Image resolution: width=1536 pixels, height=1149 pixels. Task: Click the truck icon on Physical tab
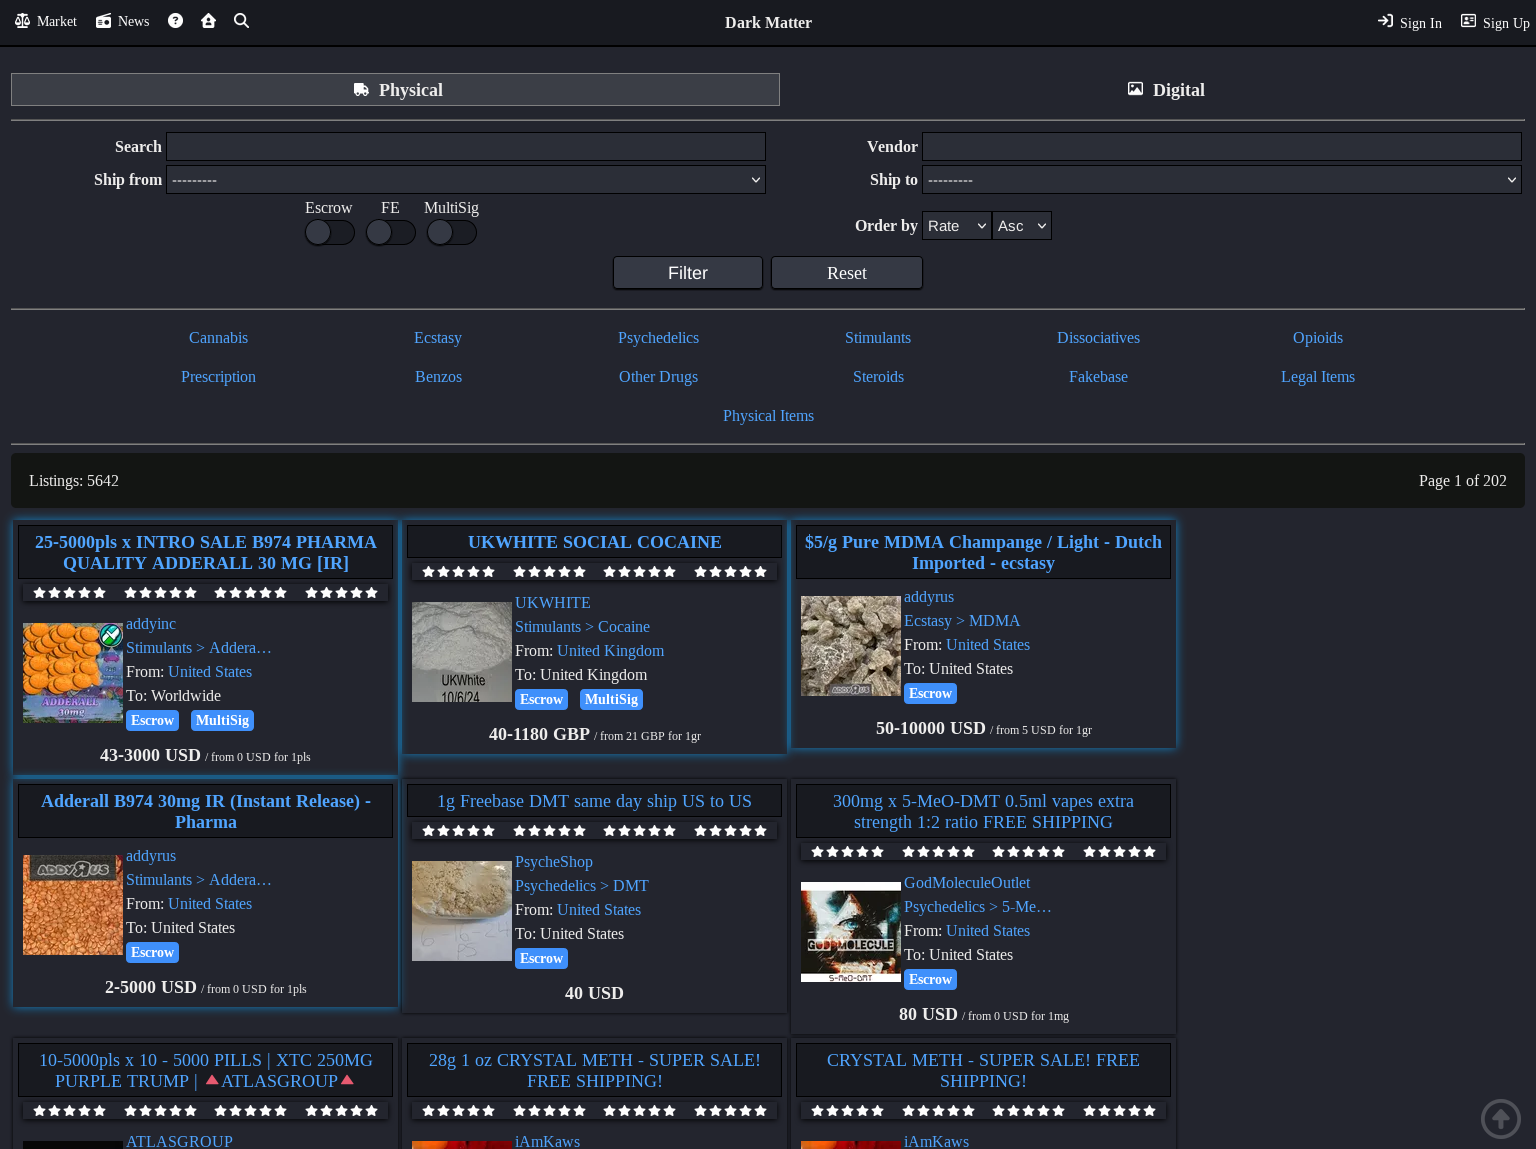tap(361, 90)
